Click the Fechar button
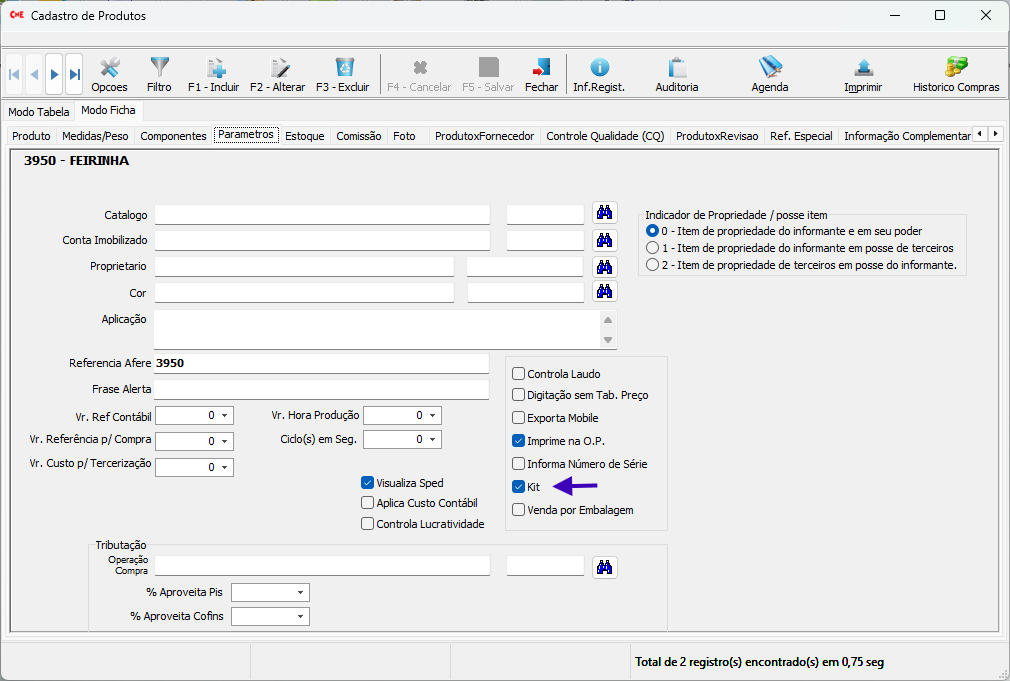 coord(541,74)
